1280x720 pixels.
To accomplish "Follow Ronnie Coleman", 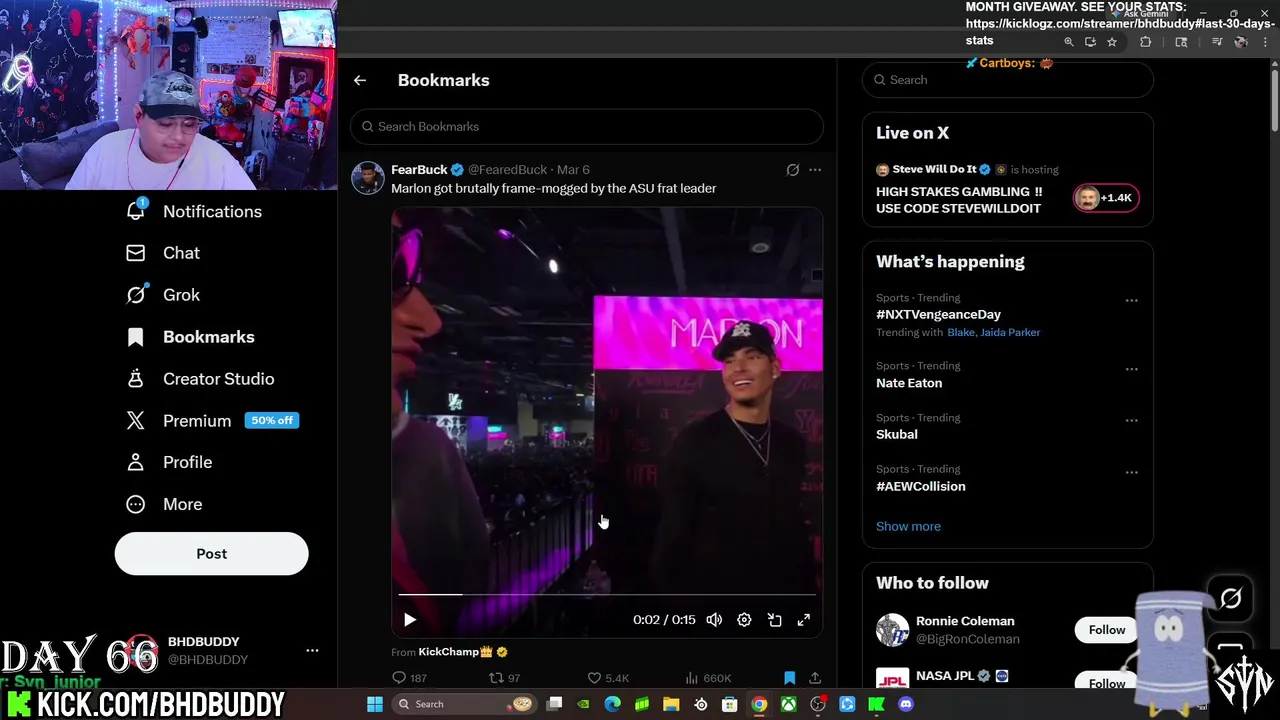I will tap(1107, 630).
